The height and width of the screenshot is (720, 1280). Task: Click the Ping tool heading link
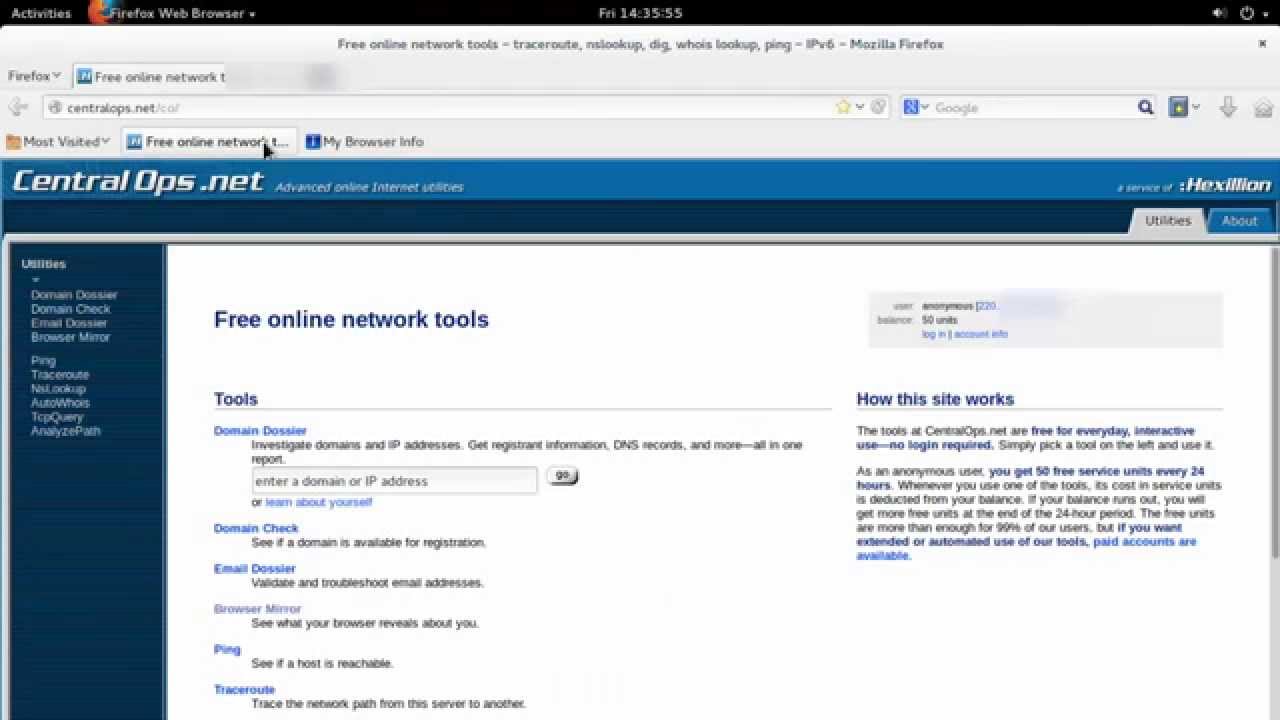(x=227, y=649)
